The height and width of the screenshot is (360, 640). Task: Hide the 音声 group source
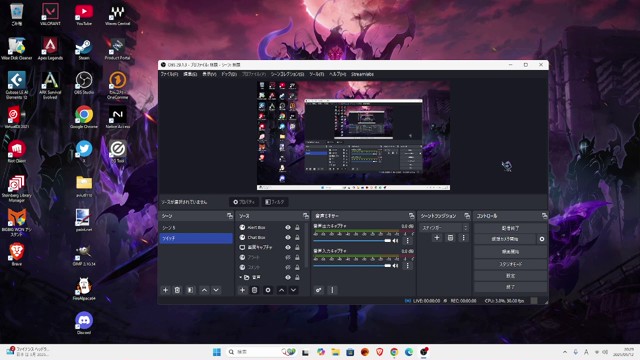tap(288, 277)
